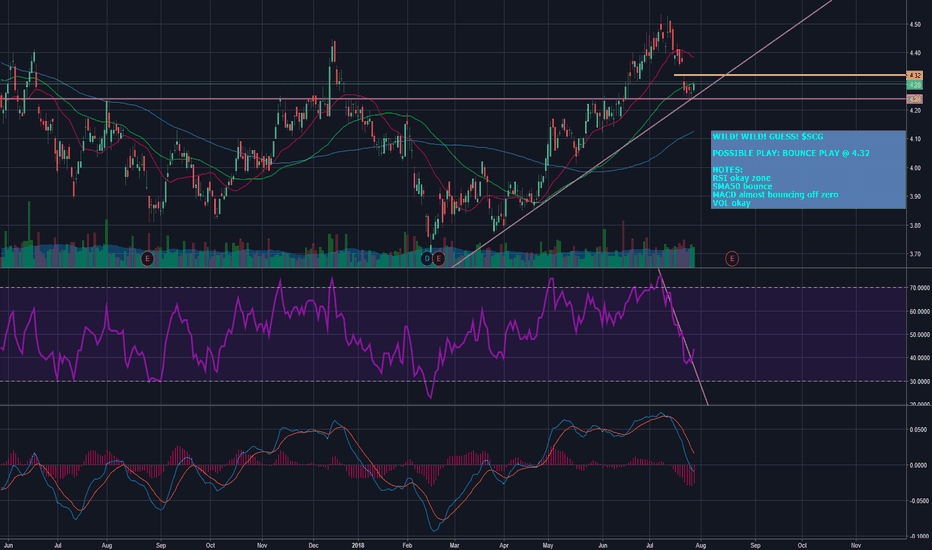The height and width of the screenshot is (550, 932).
Task: Click the upcoming earnings E marker near August
Action: [x=732, y=259]
